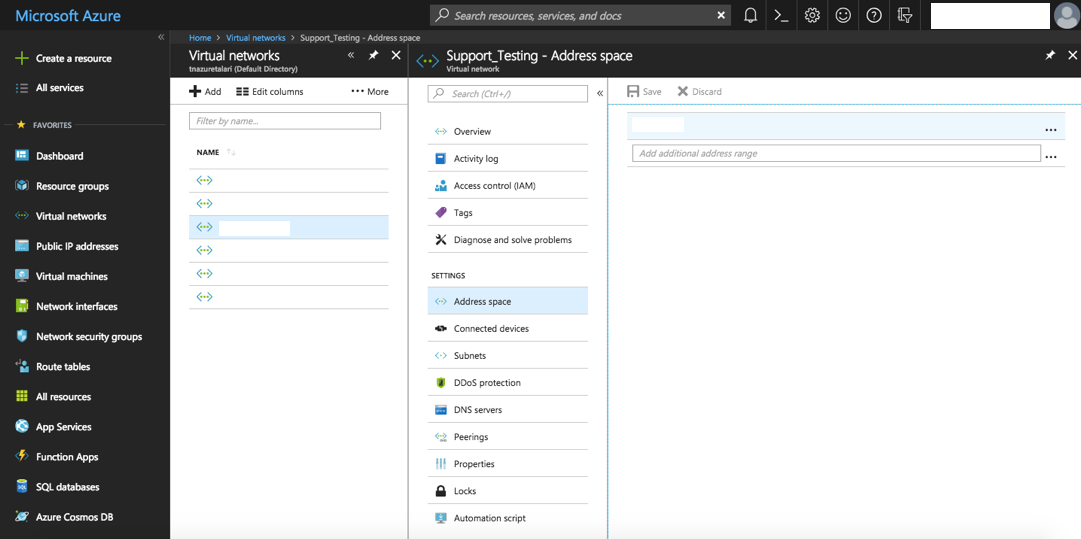Collapse the left sidebar with the chevron
This screenshot has width=1081, height=539.
(x=161, y=37)
